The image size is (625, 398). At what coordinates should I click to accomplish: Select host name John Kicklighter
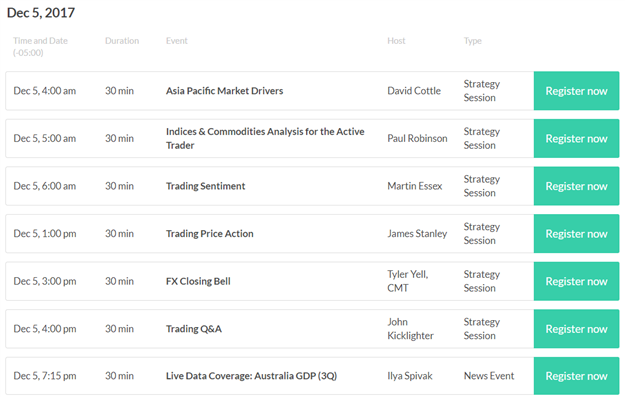coord(410,329)
